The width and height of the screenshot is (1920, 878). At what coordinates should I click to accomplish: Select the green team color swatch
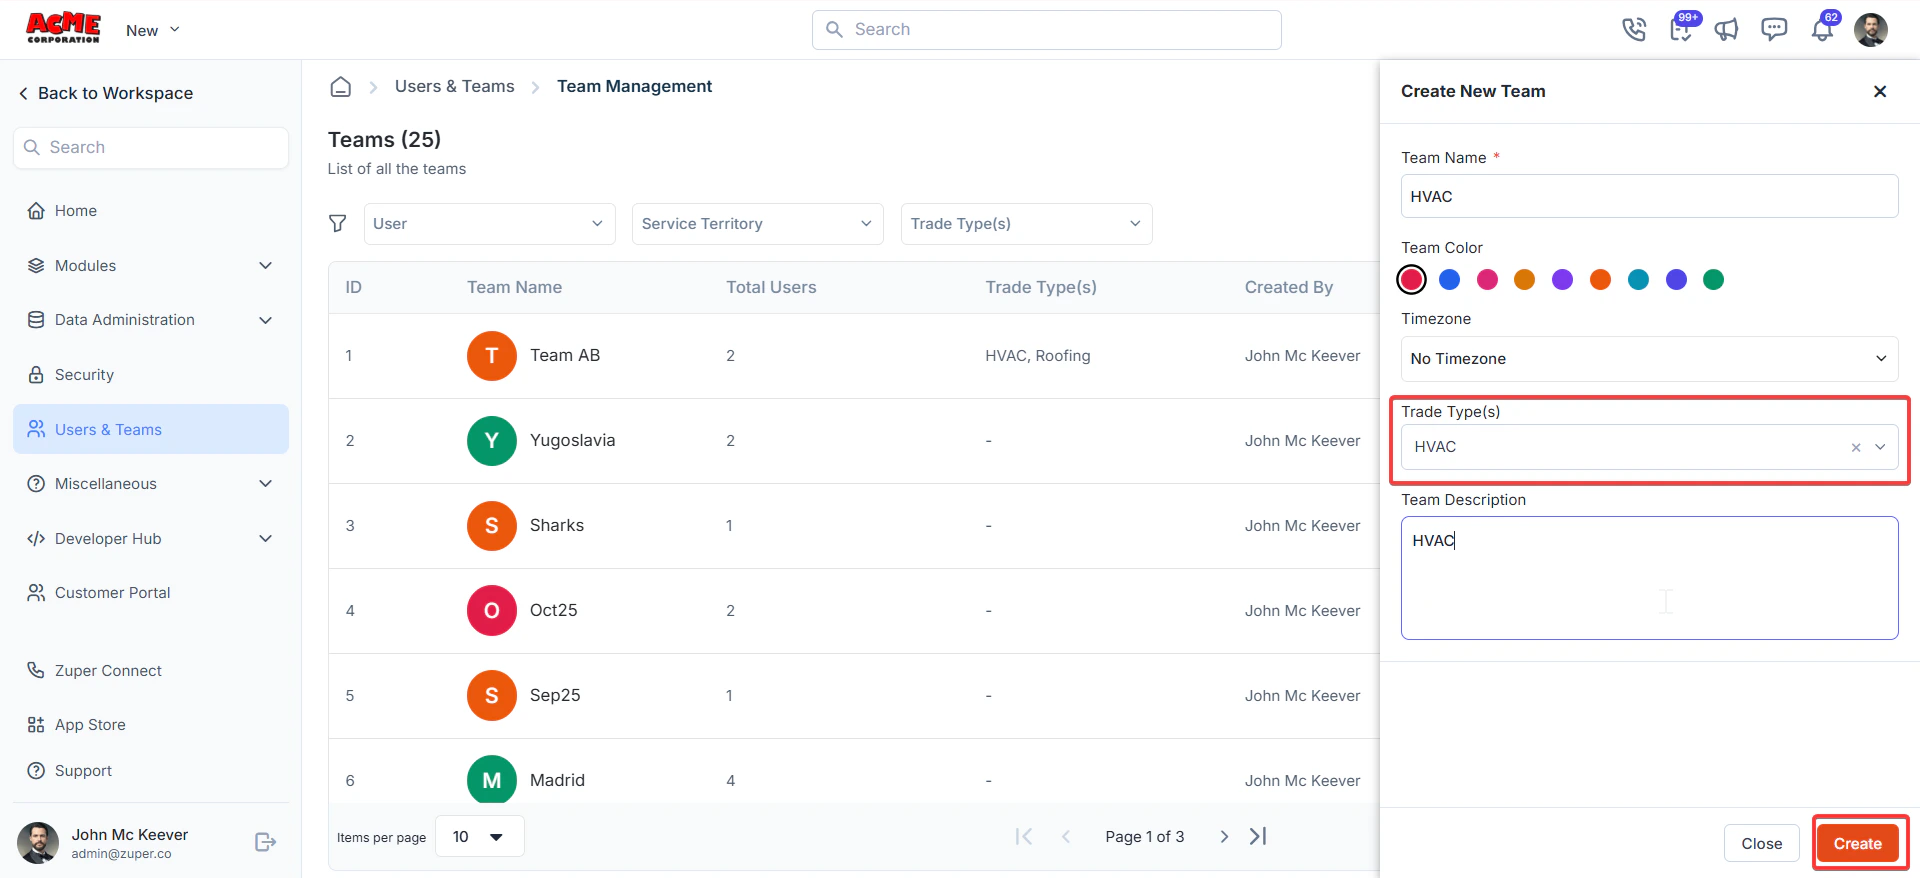click(x=1714, y=280)
